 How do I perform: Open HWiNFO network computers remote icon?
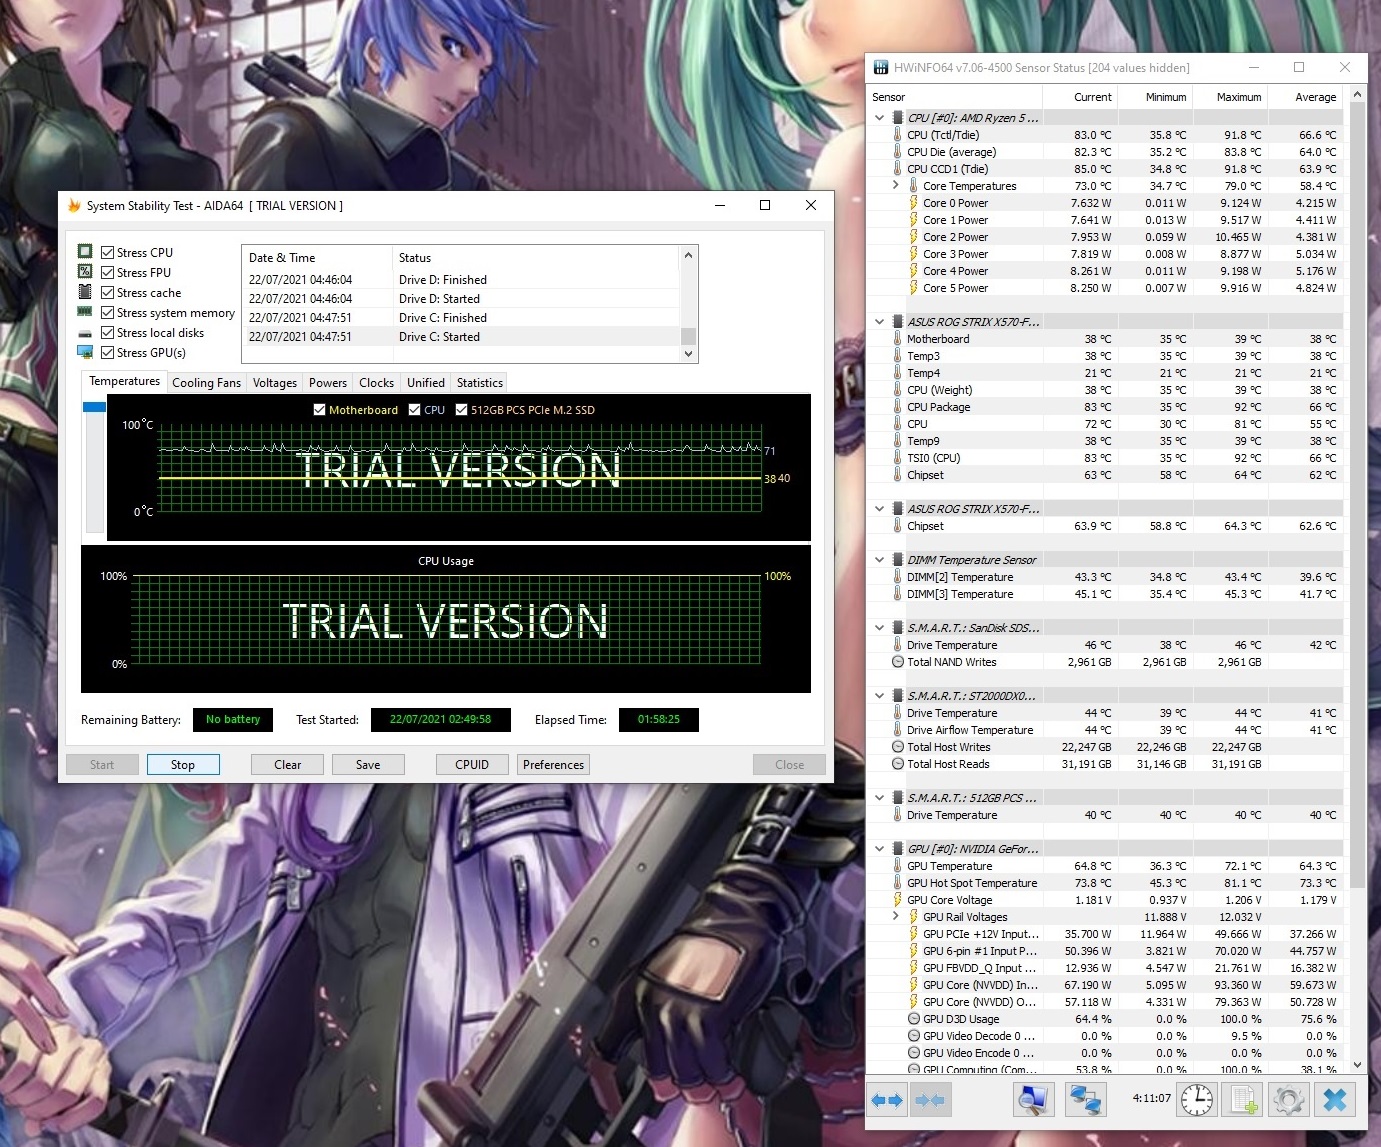coord(1086,1100)
